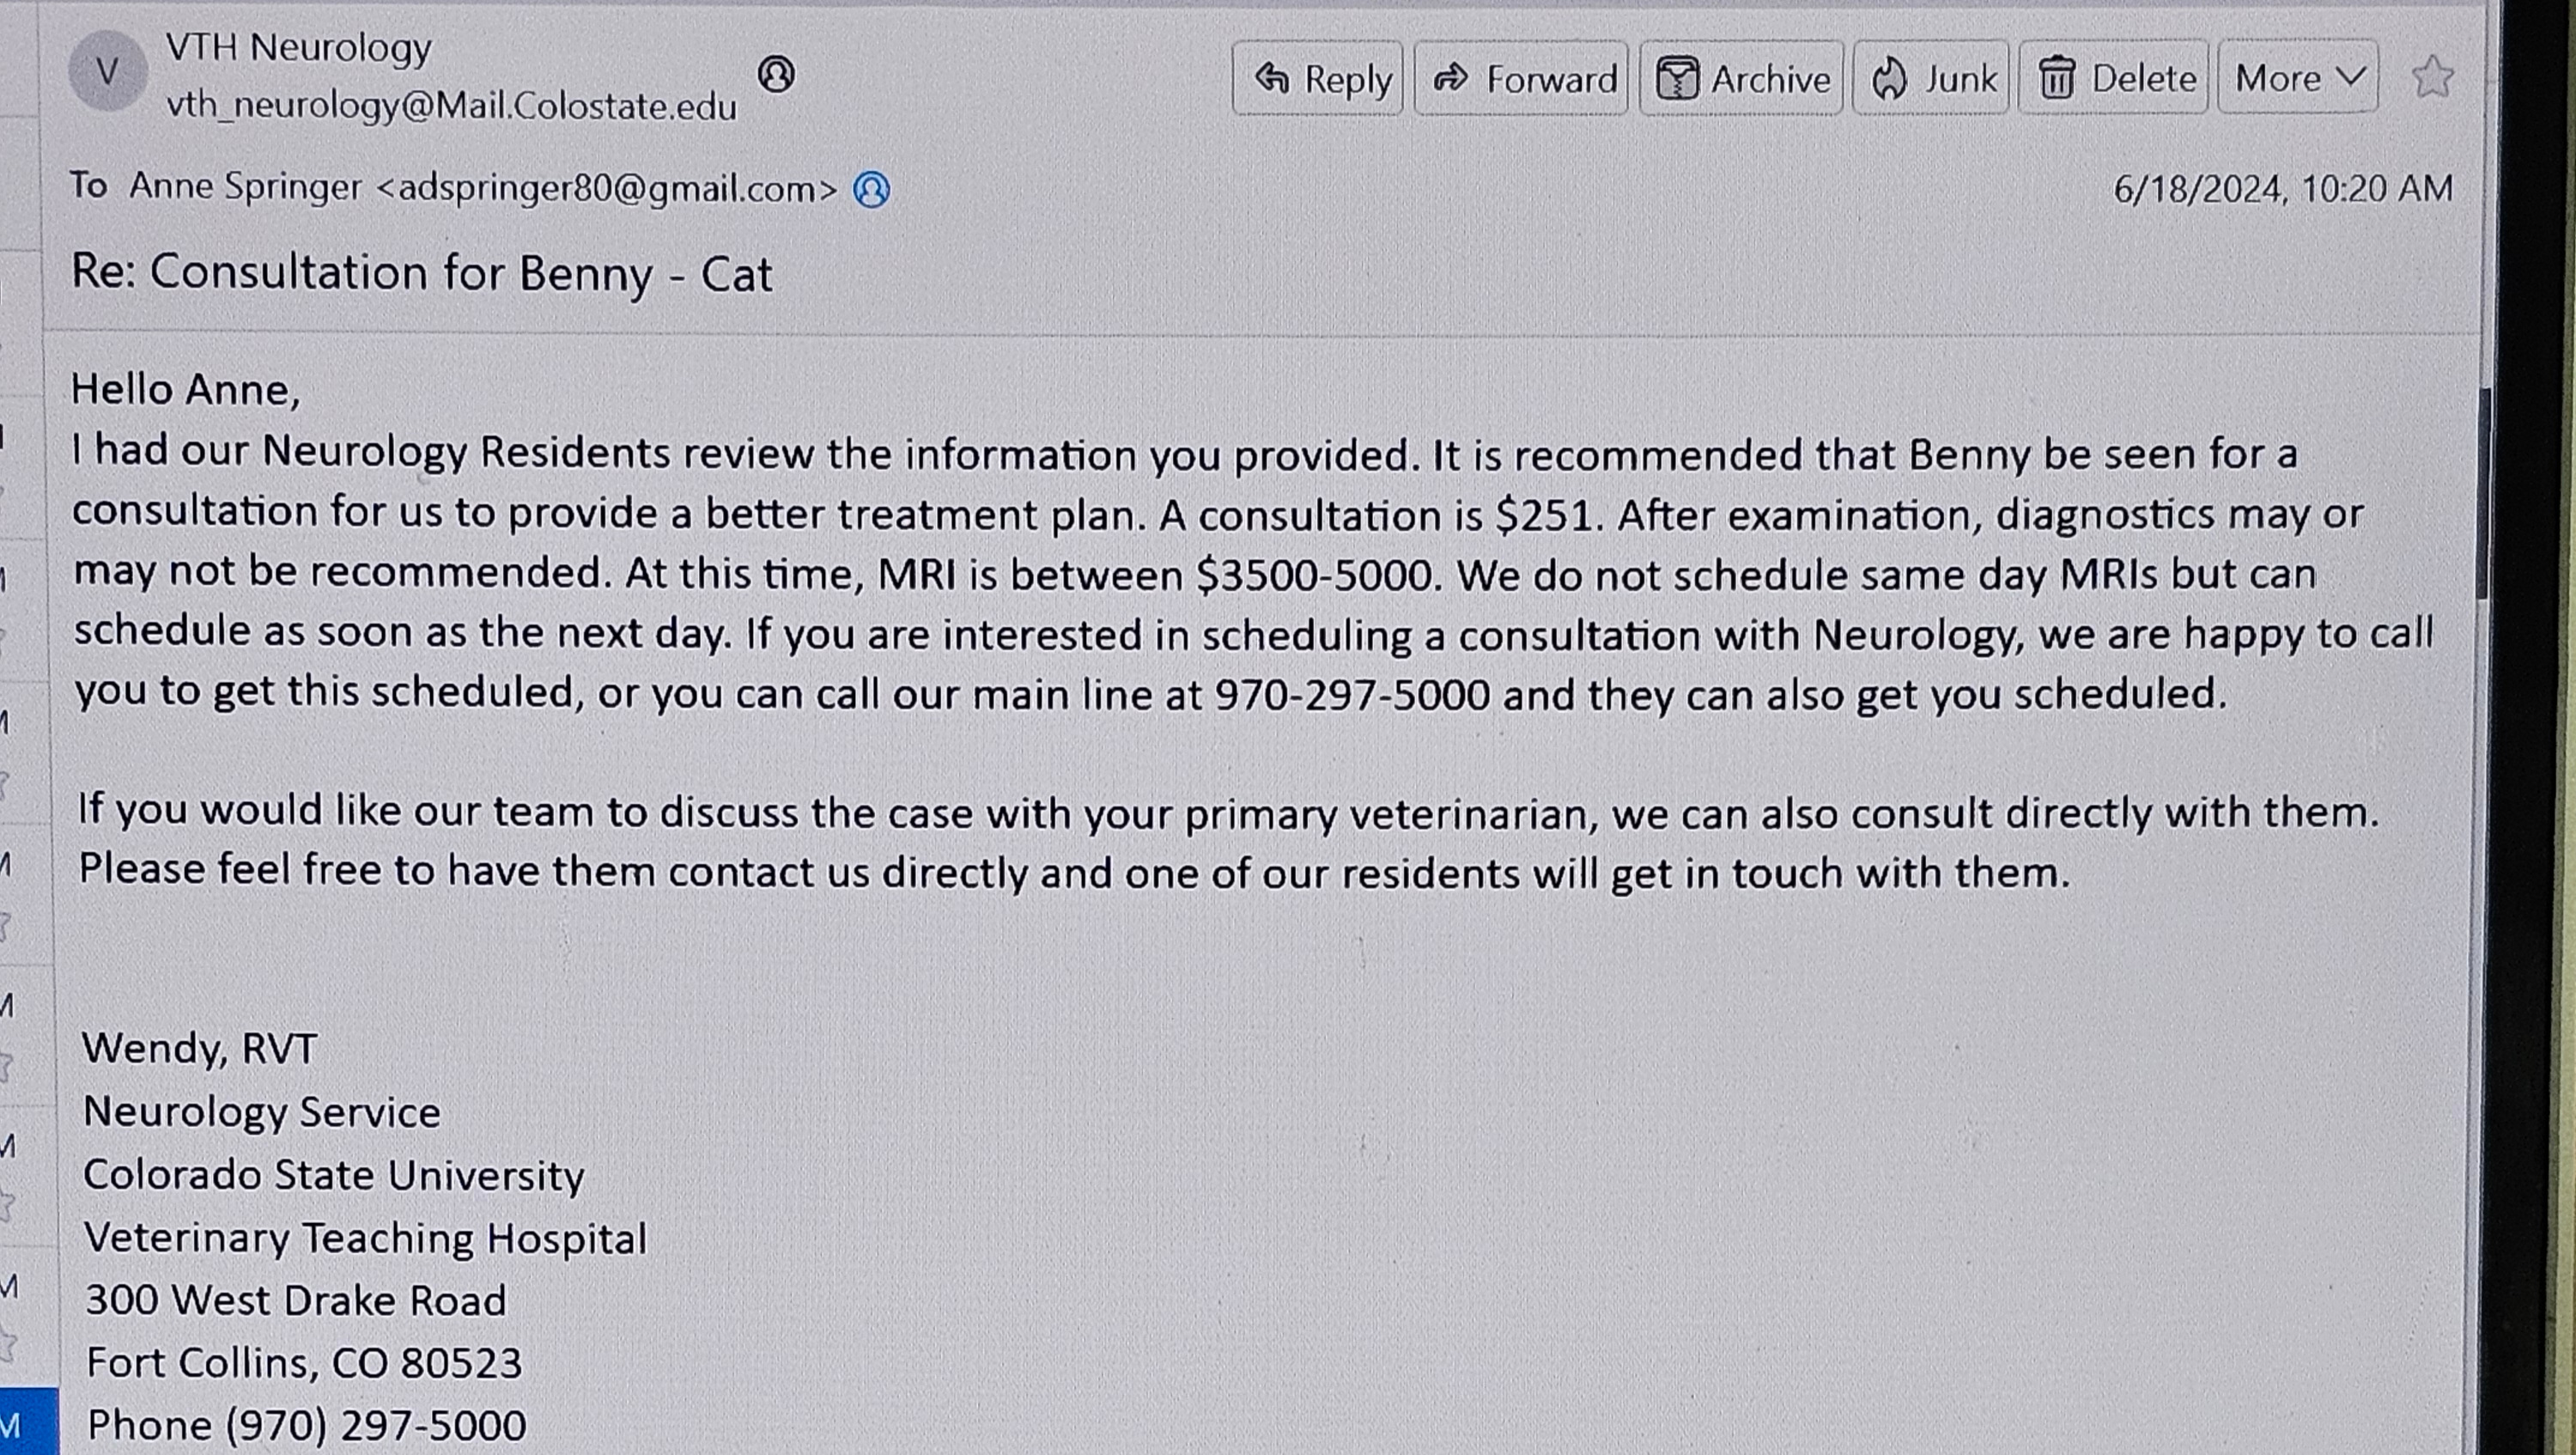Click the signature phone (970) 297-5000
The width and height of the screenshot is (2576, 1455).
click(x=305, y=1425)
